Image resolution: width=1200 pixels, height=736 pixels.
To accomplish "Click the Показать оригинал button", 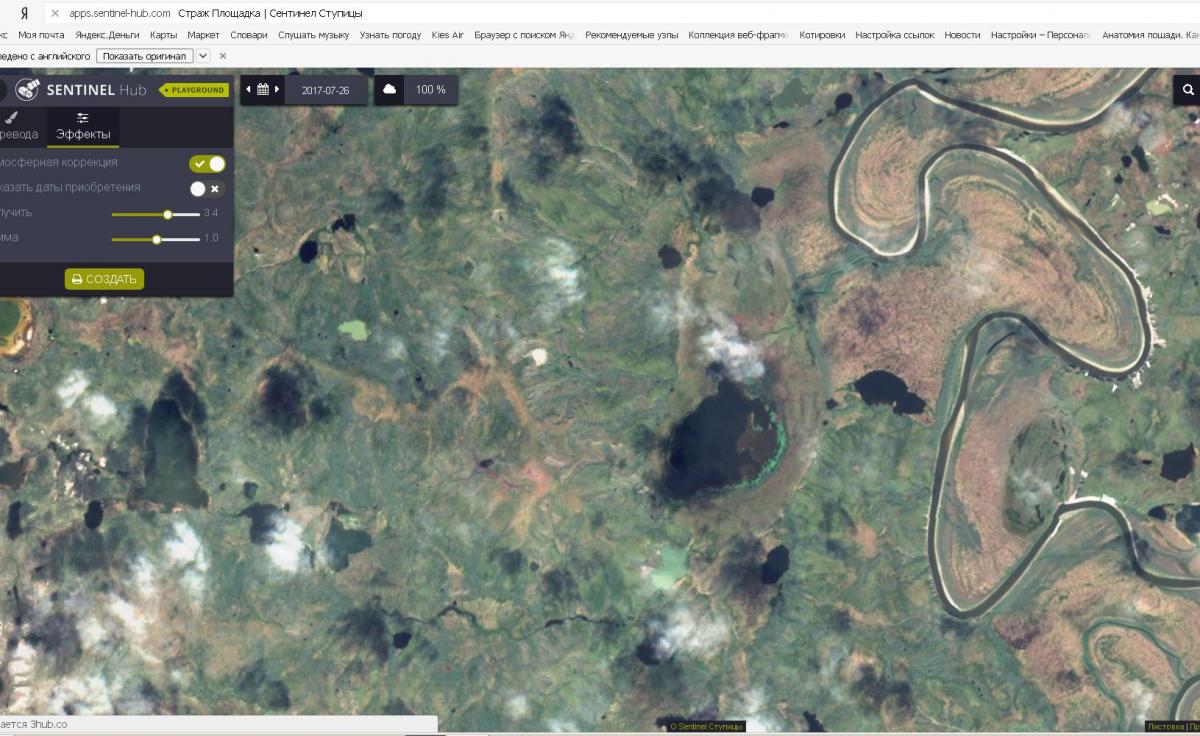I will pyautogui.click(x=145, y=56).
